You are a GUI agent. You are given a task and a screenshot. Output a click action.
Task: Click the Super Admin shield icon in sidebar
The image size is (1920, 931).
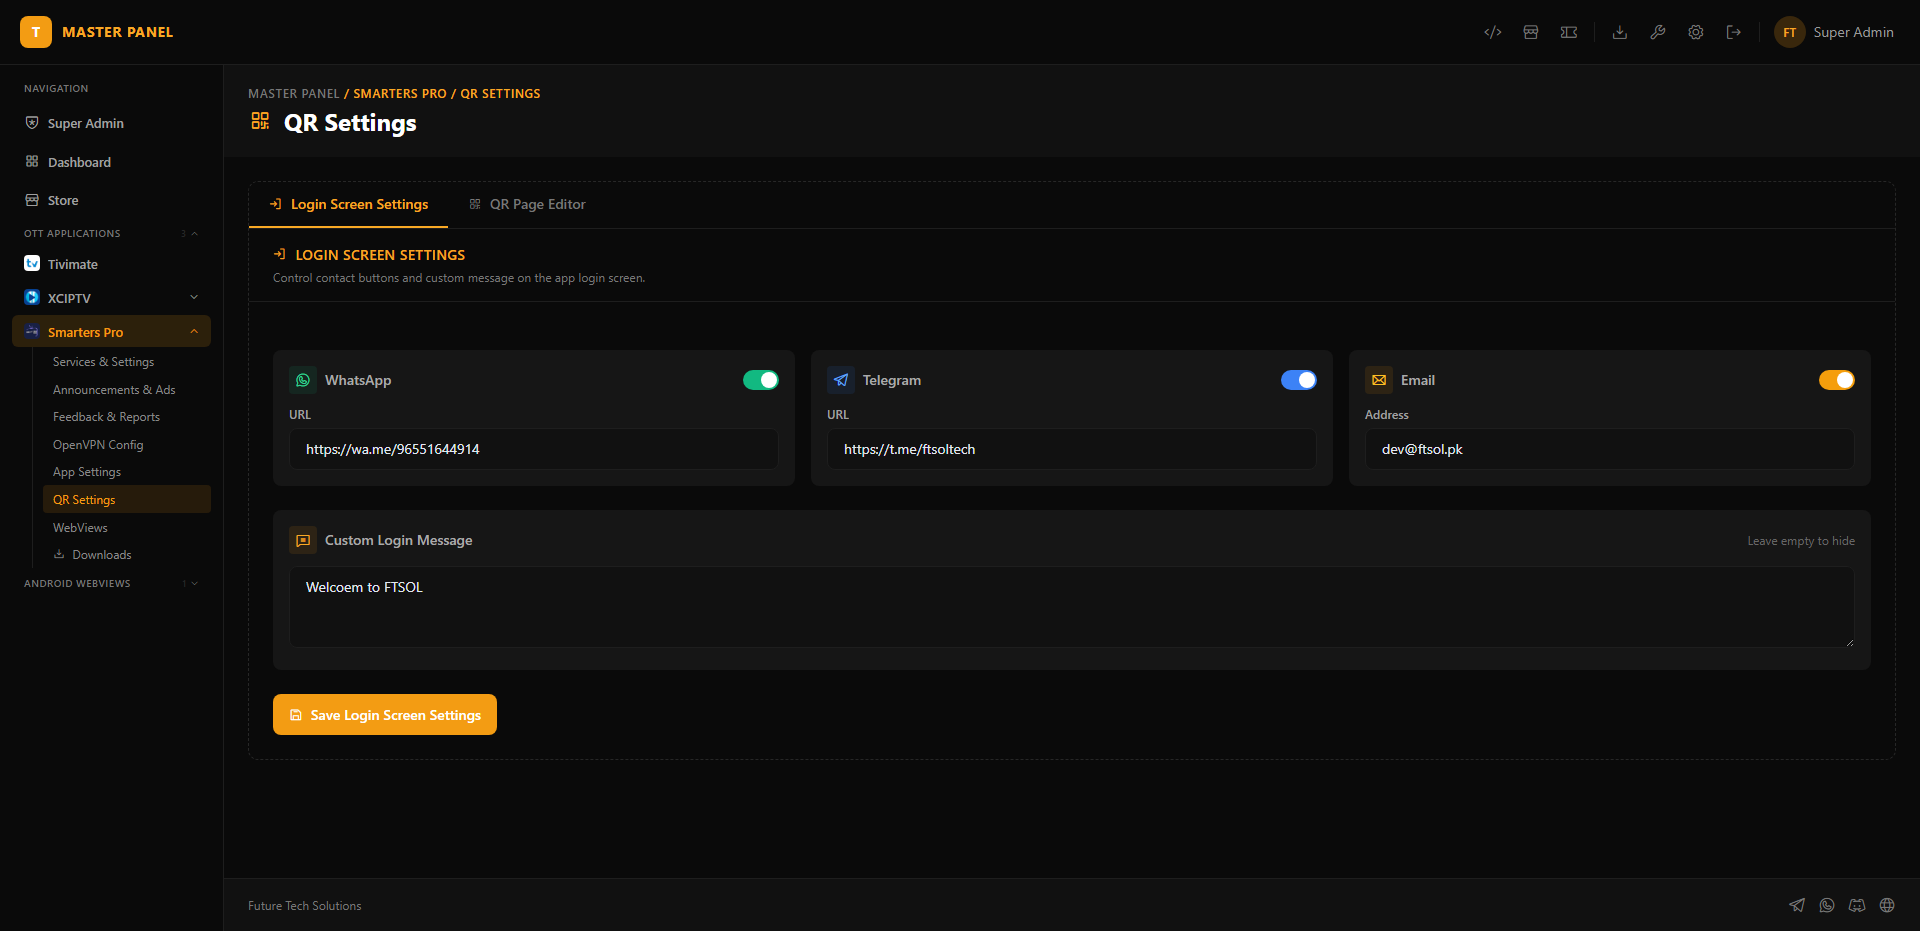pos(32,123)
